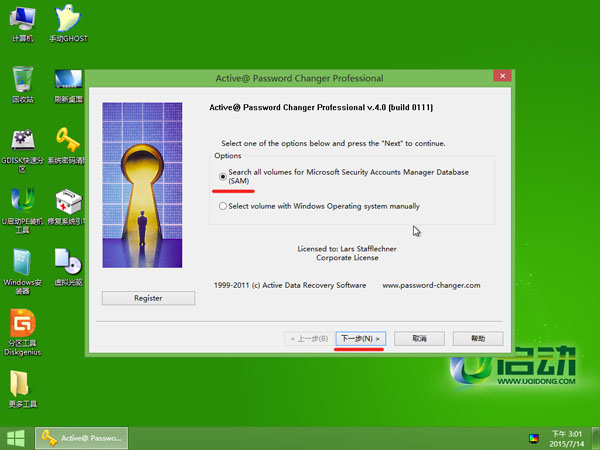Click 'Corporate License' text
600x450 pixels.
pyautogui.click(x=347, y=258)
